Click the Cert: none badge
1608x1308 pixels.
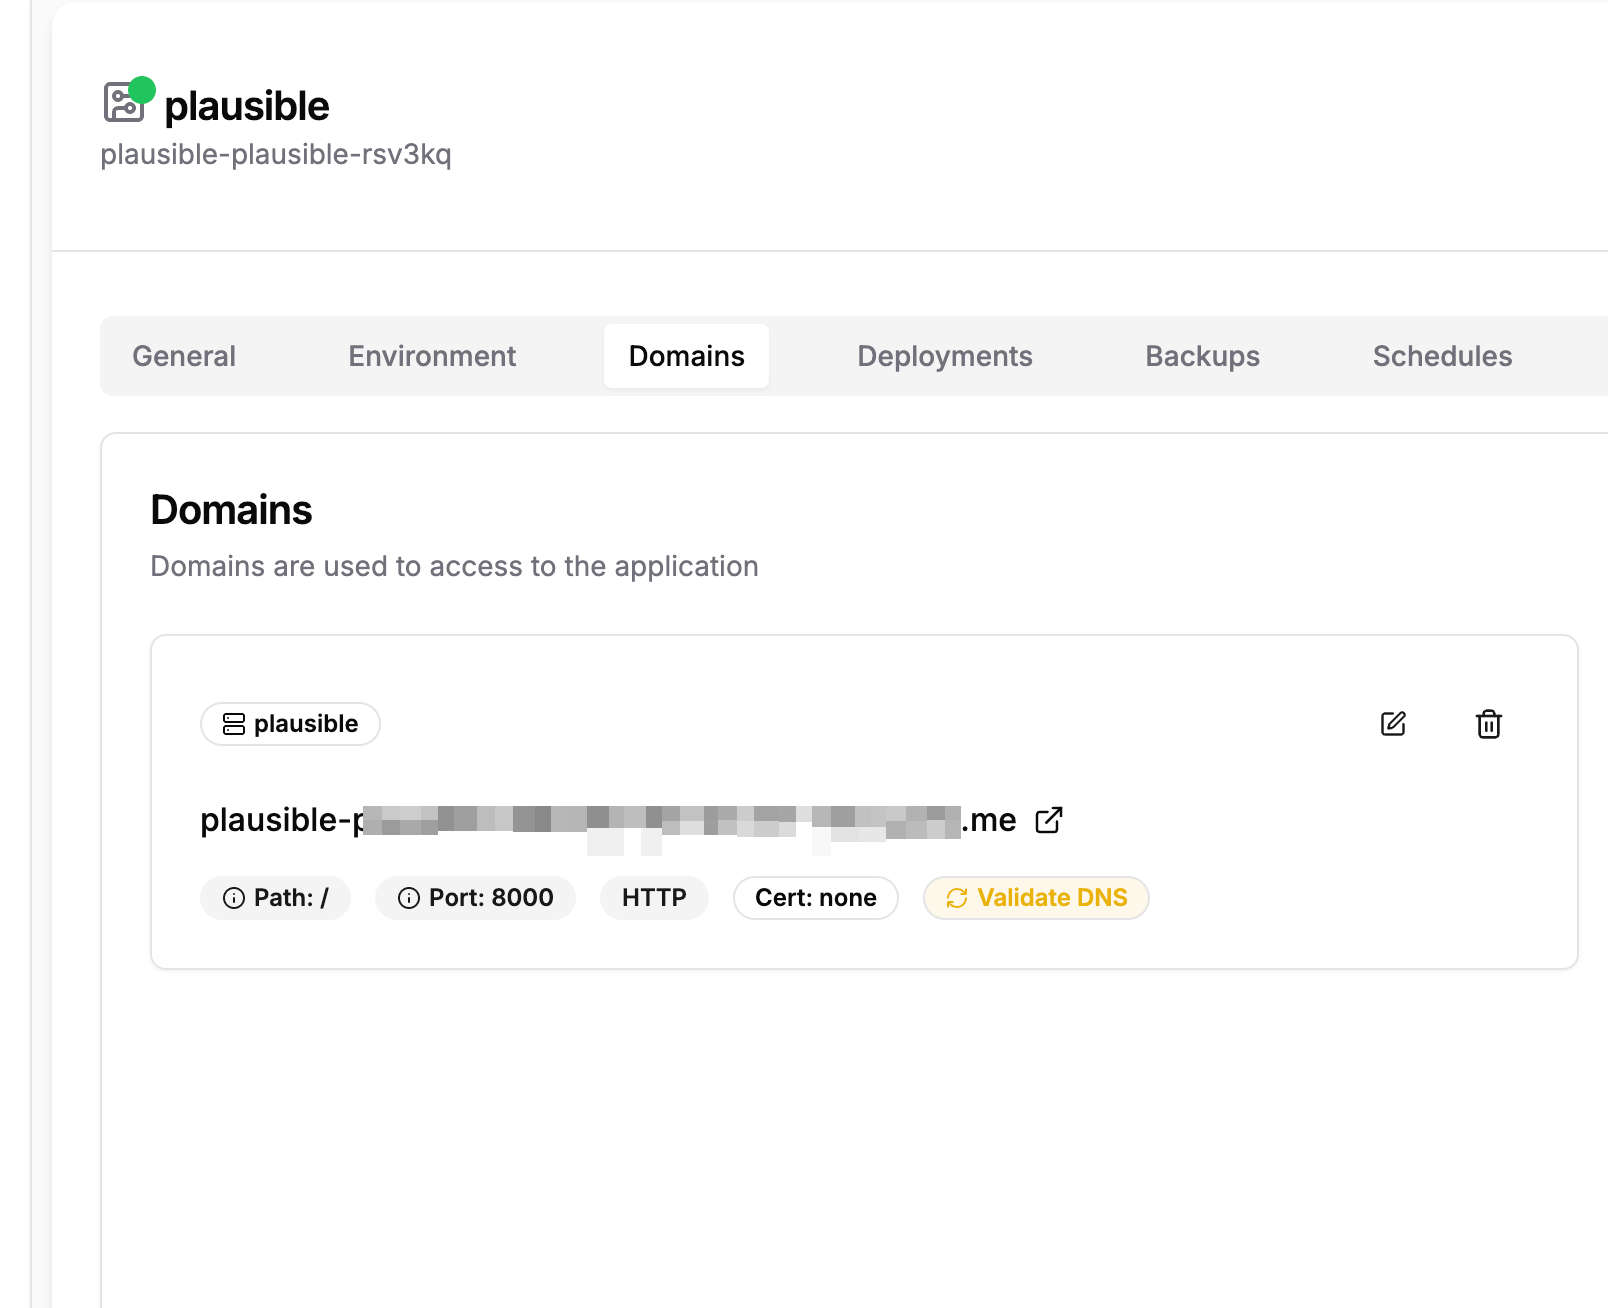(x=816, y=898)
